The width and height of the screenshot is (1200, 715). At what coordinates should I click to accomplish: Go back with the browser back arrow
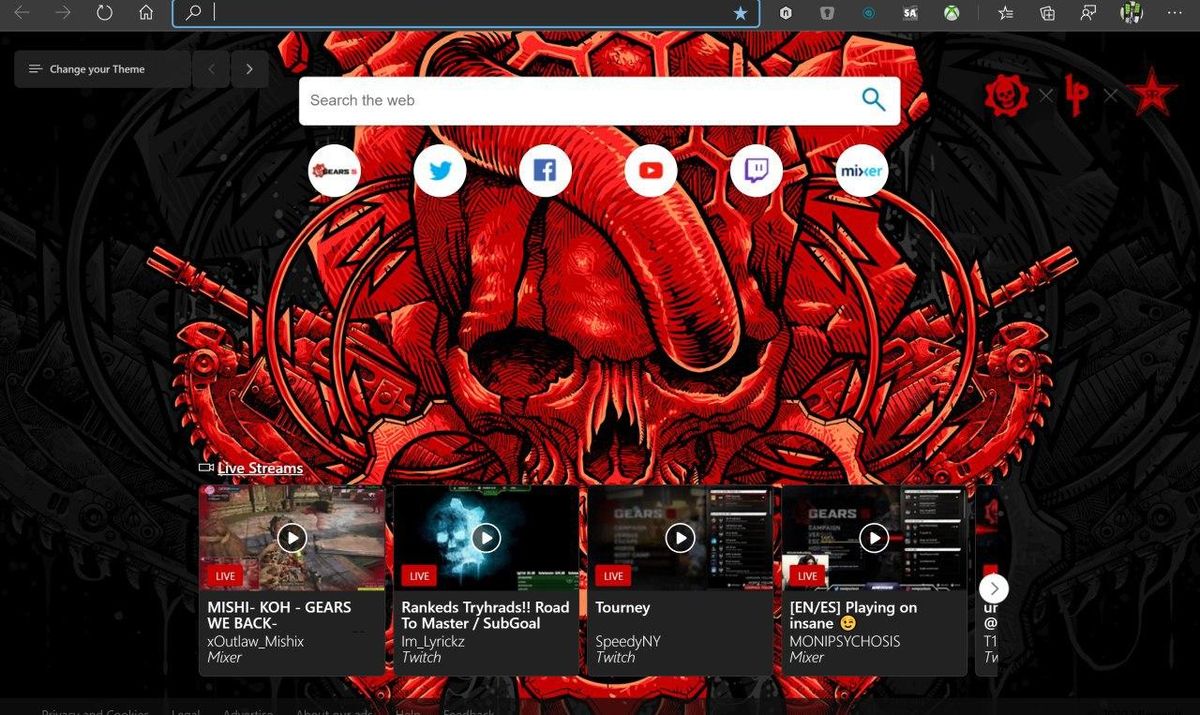click(21, 13)
